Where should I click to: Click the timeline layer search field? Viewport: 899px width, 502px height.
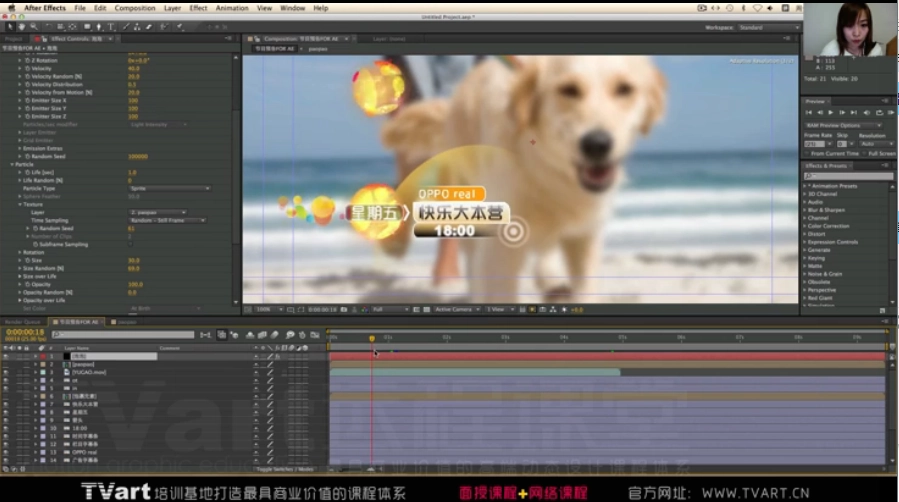coord(123,335)
